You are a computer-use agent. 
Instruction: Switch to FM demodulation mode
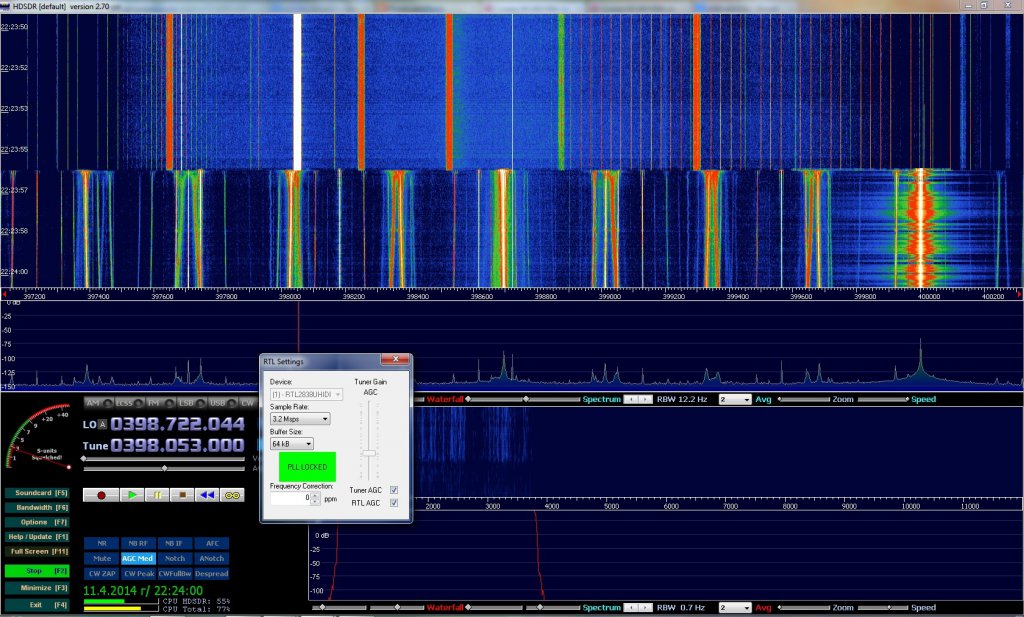click(x=155, y=403)
